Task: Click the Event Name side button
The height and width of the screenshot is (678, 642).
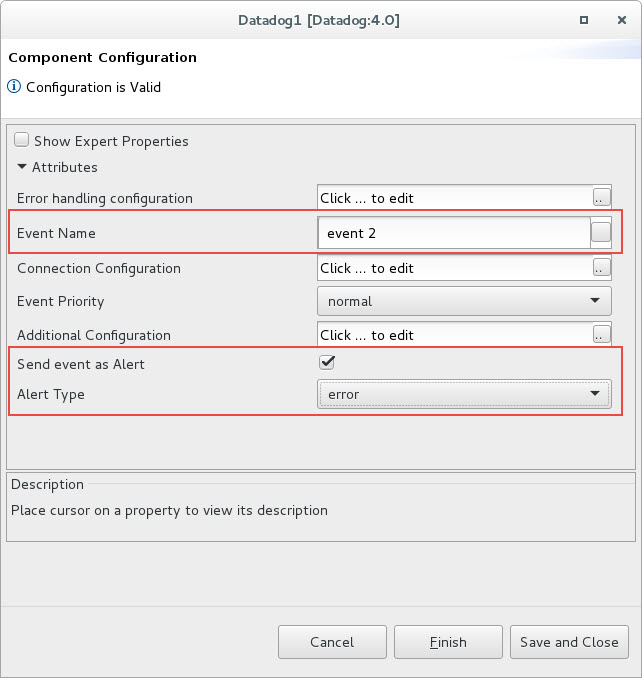Action: [601, 232]
